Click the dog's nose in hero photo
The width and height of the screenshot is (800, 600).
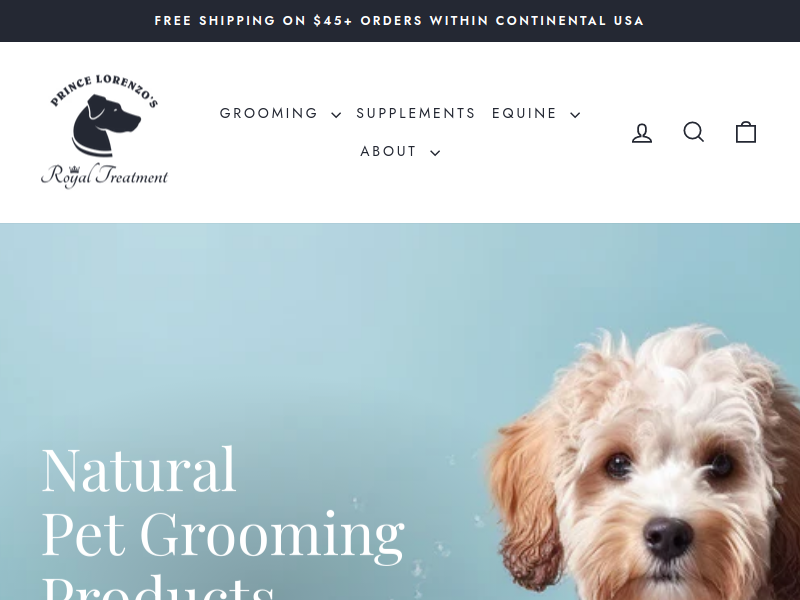(667, 538)
